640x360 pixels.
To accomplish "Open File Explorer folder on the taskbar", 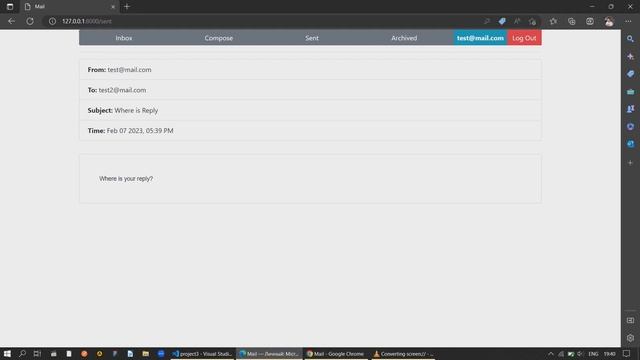I will pos(146,354).
